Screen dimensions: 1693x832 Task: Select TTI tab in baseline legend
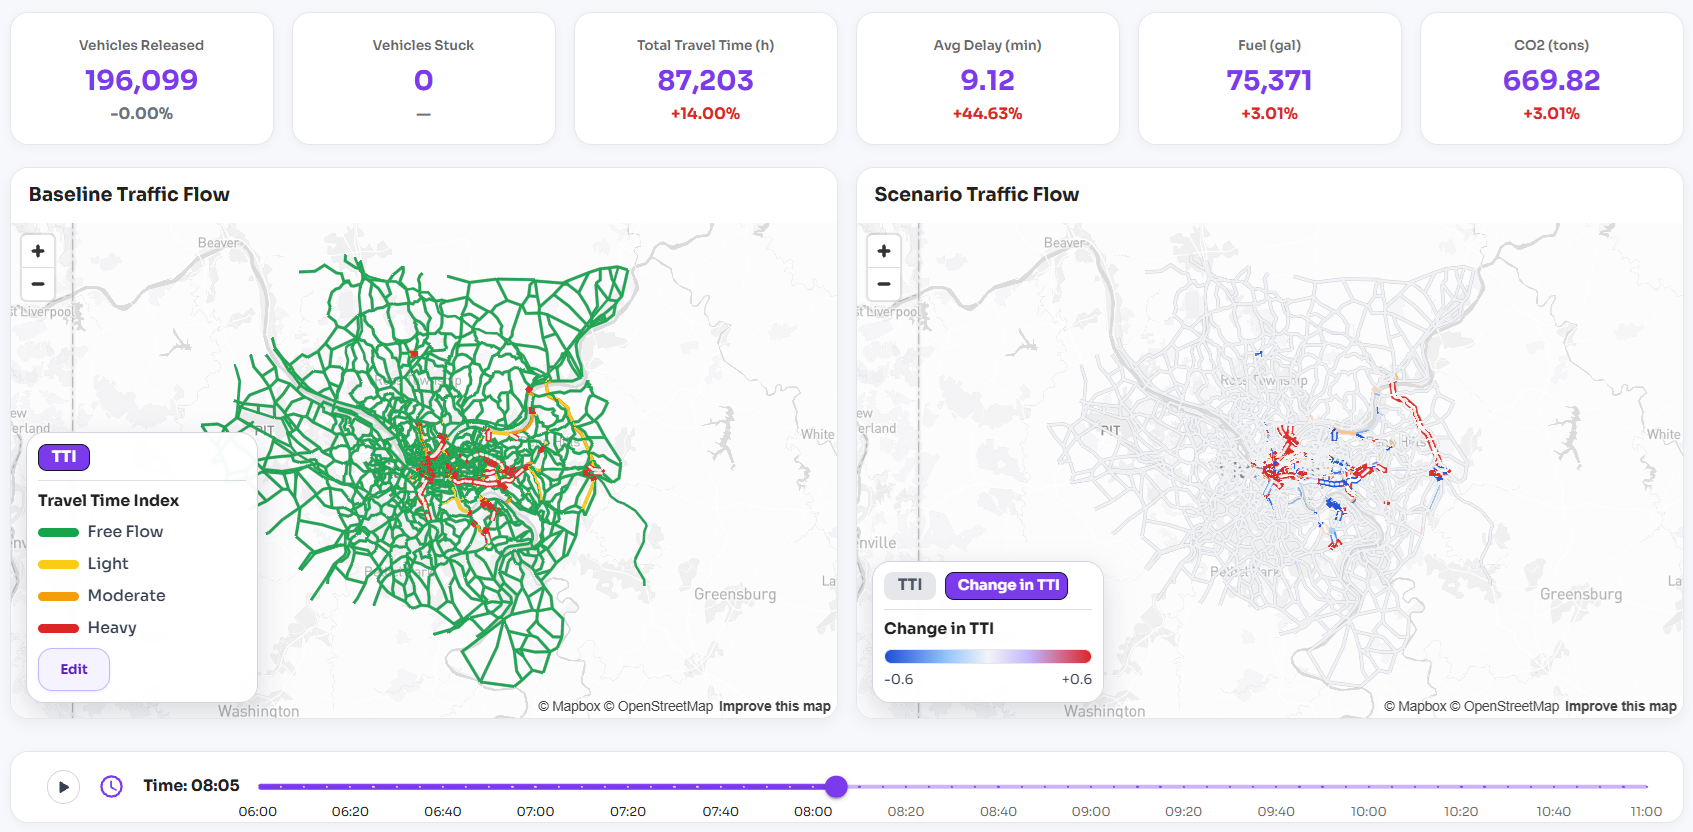64,457
